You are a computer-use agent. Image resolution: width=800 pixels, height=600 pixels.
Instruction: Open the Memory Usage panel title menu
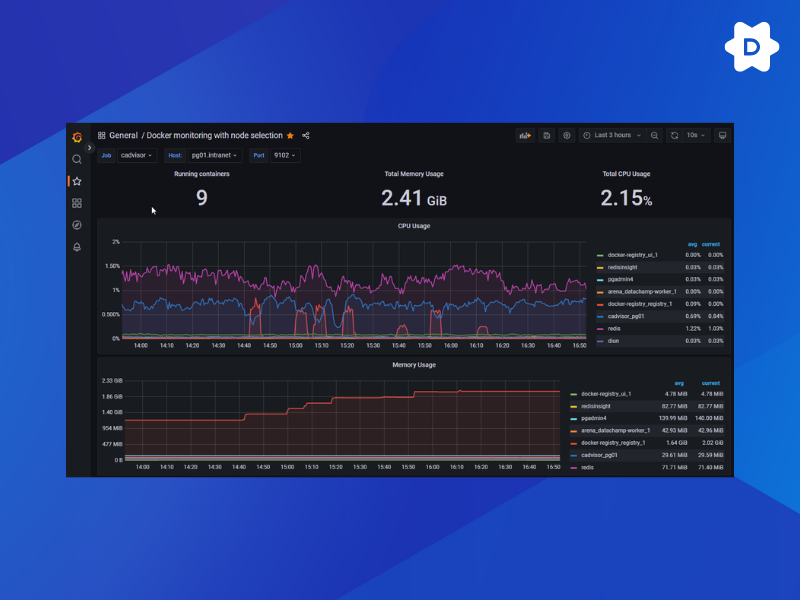tap(414, 365)
